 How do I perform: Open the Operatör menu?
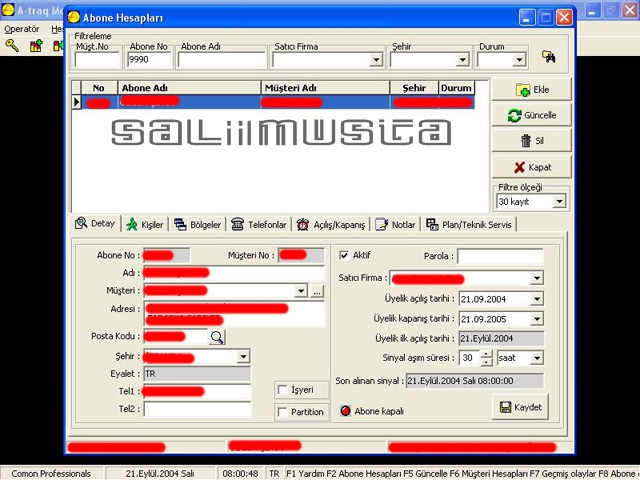point(22,29)
